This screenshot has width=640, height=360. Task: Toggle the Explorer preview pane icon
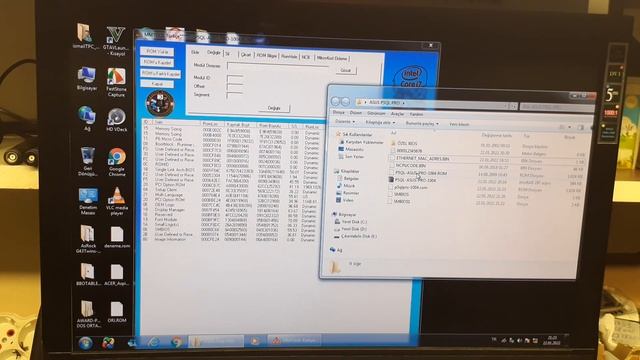point(581,127)
